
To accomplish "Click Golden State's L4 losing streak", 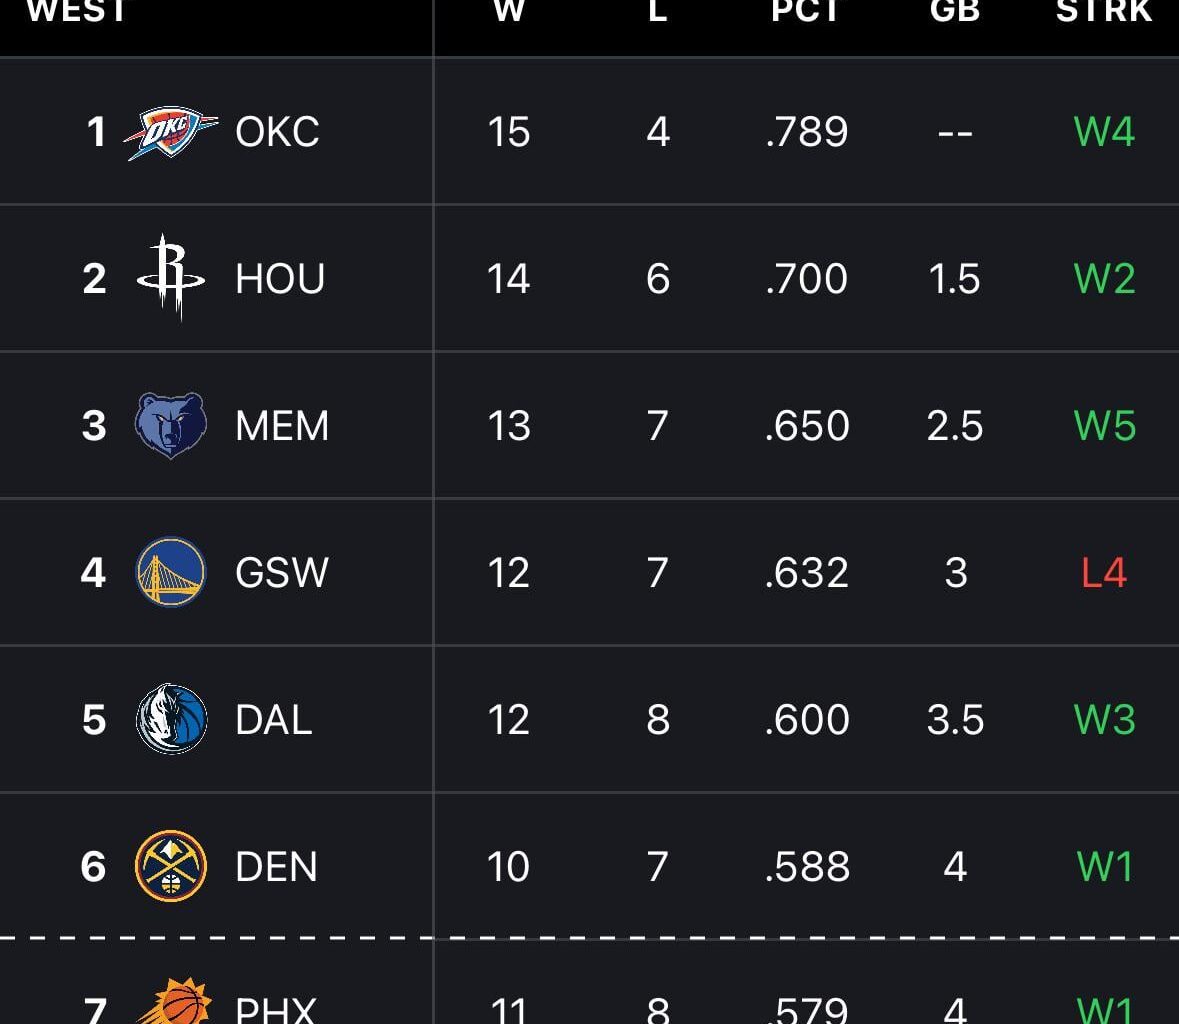I will click(1103, 572).
